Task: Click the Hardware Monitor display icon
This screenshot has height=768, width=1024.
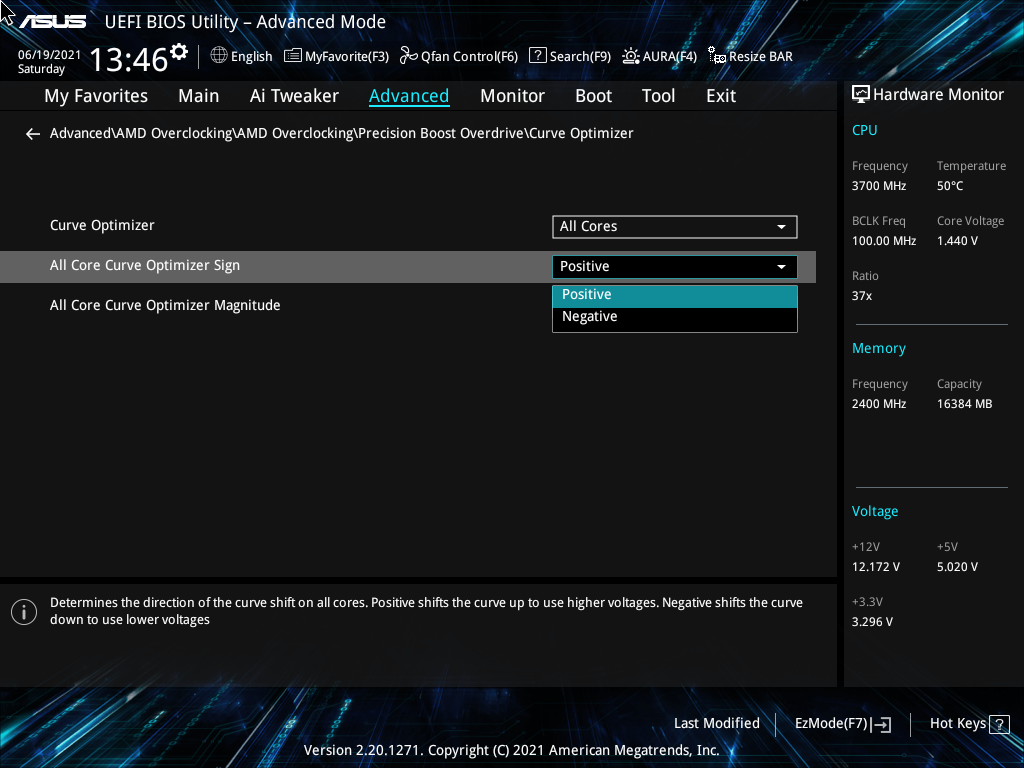Action: (861, 94)
